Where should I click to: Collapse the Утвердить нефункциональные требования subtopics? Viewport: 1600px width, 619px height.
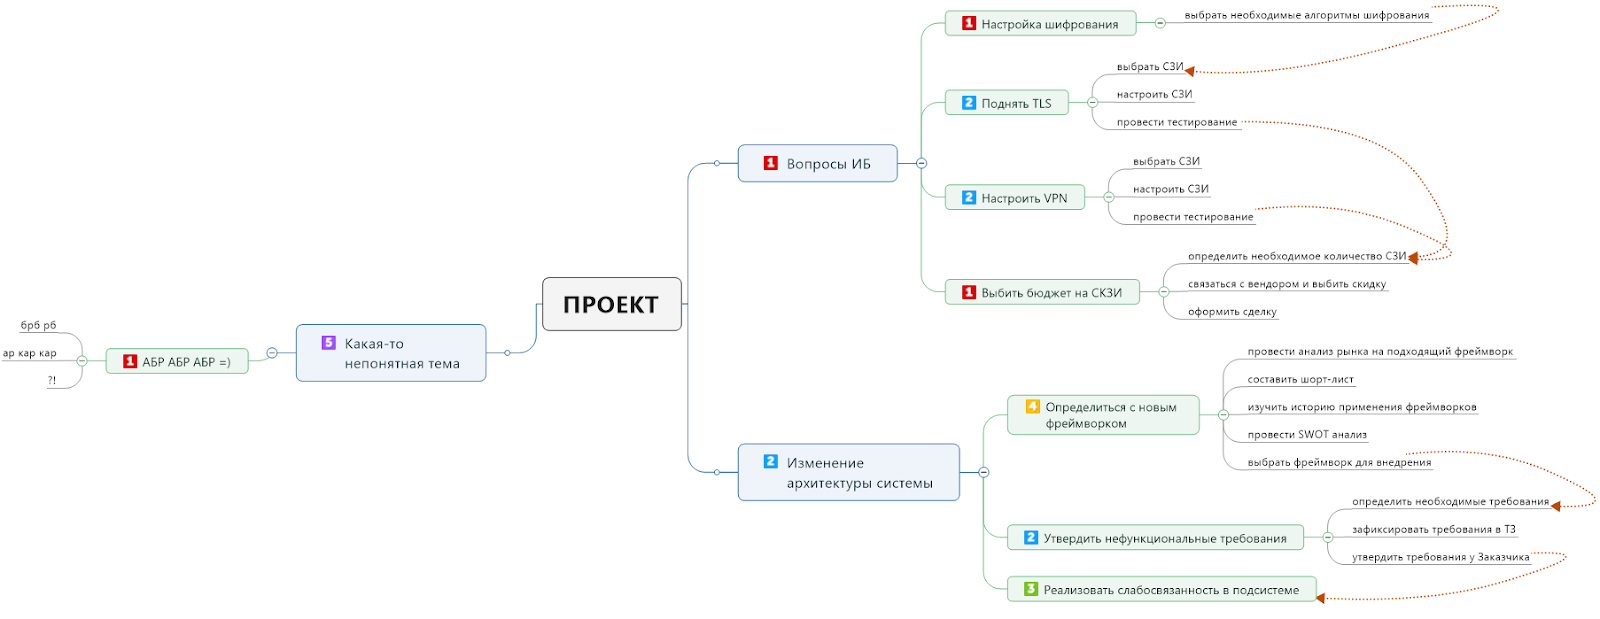tap(1327, 538)
